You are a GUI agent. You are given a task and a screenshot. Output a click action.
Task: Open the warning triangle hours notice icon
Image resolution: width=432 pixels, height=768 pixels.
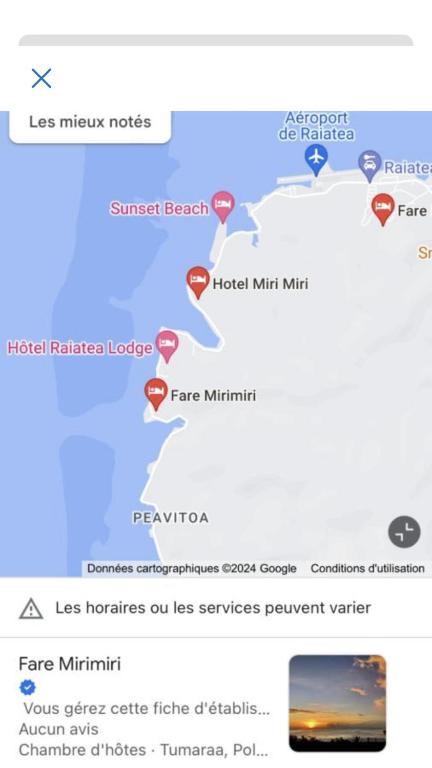[31, 609]
